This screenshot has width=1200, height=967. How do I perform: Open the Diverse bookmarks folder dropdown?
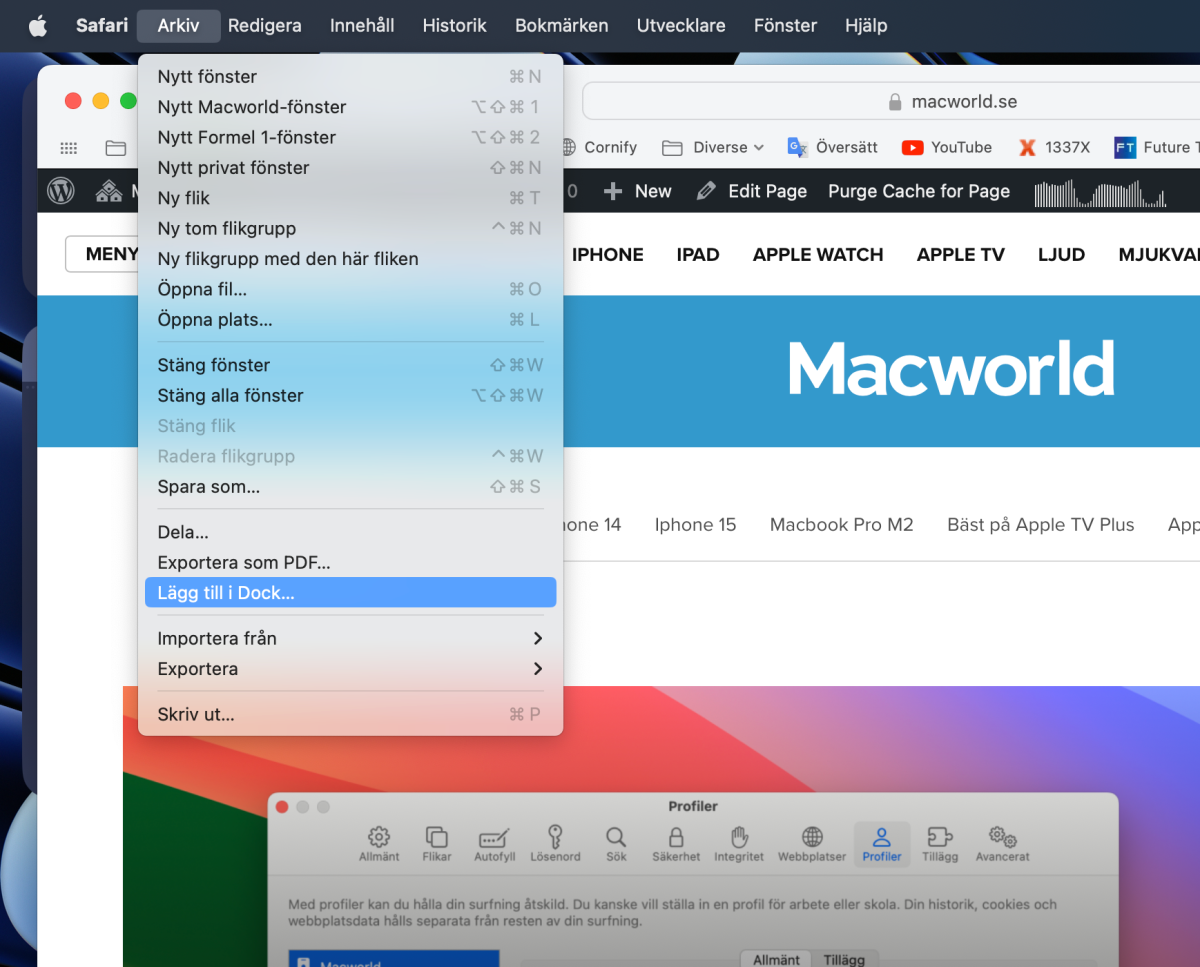[713, 148]
